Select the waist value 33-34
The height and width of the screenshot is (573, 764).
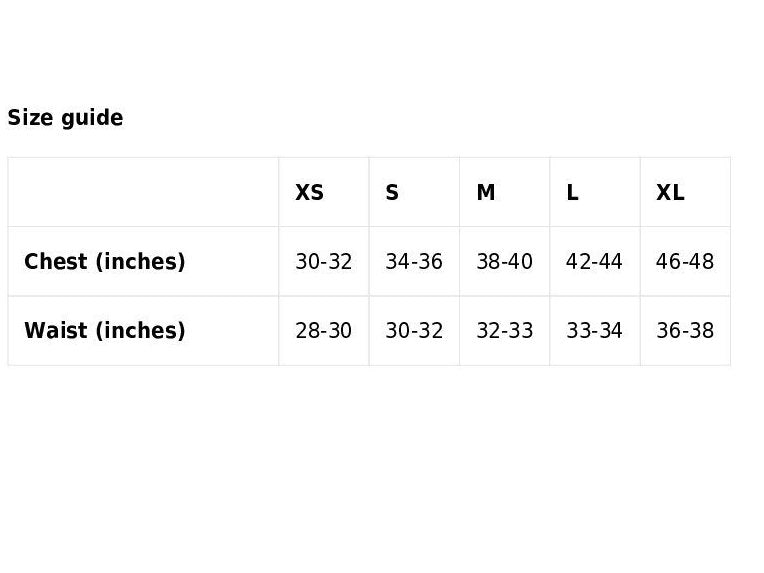[x=594, y=331]
